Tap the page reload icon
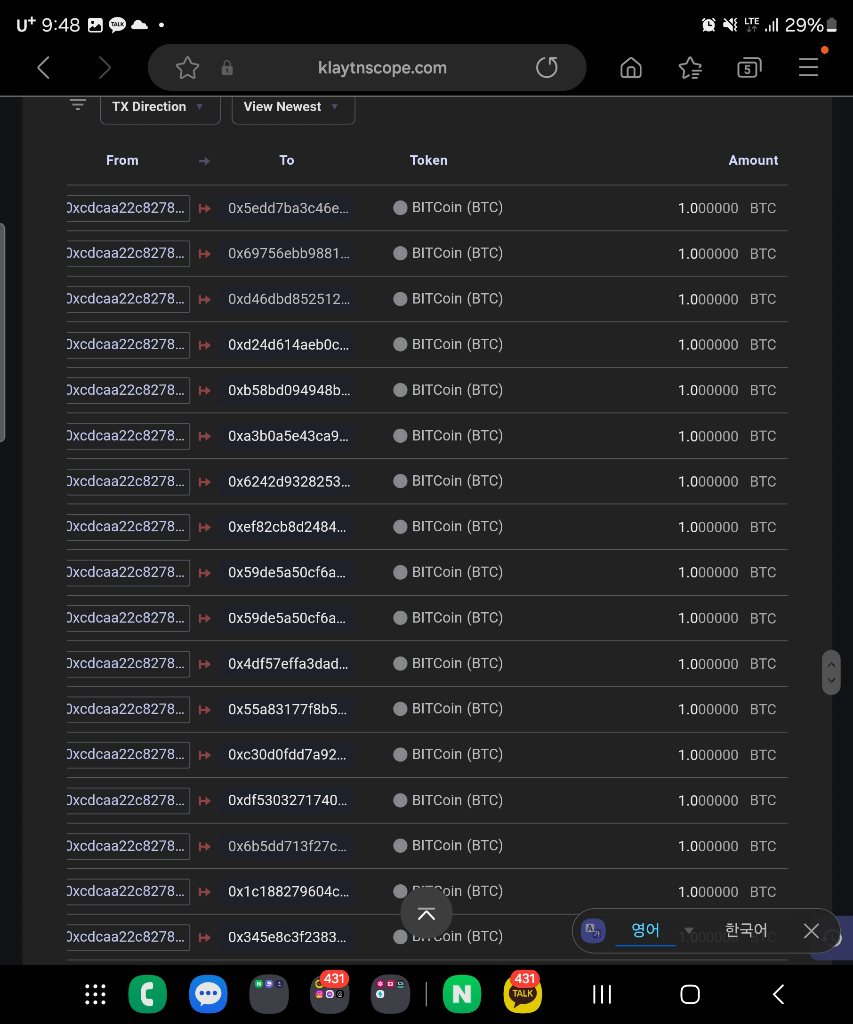 pos(547,68)
